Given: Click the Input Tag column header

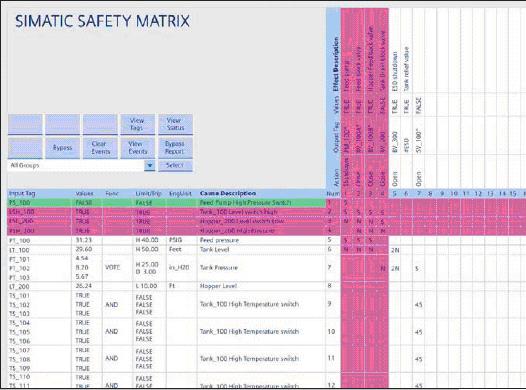Looking at the screenshot, I should tap(22, 193).
